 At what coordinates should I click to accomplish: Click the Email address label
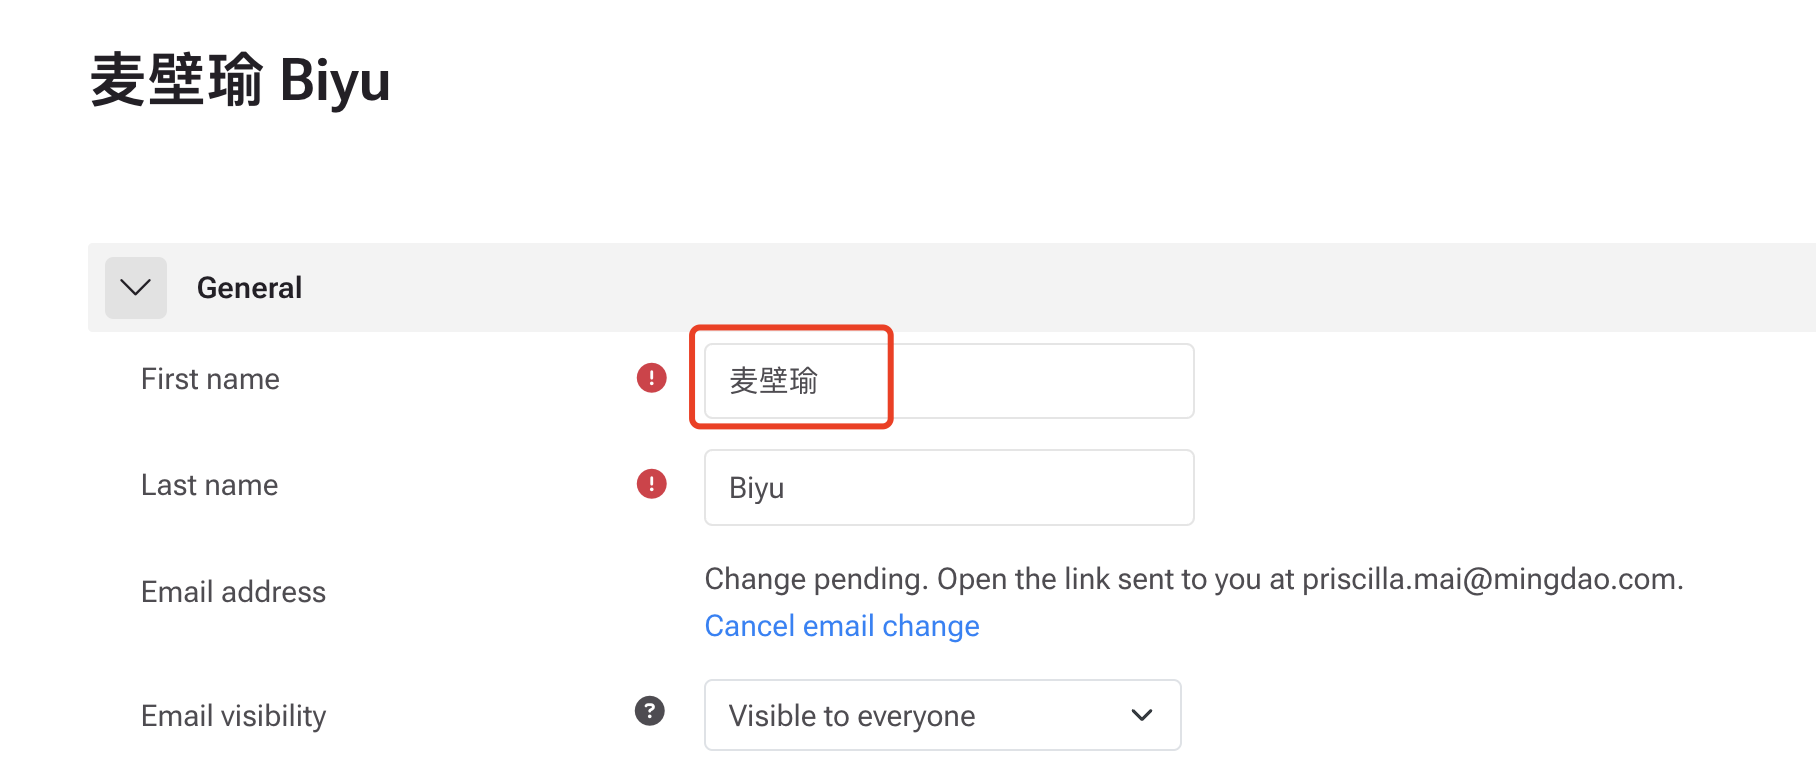[233, 592]
